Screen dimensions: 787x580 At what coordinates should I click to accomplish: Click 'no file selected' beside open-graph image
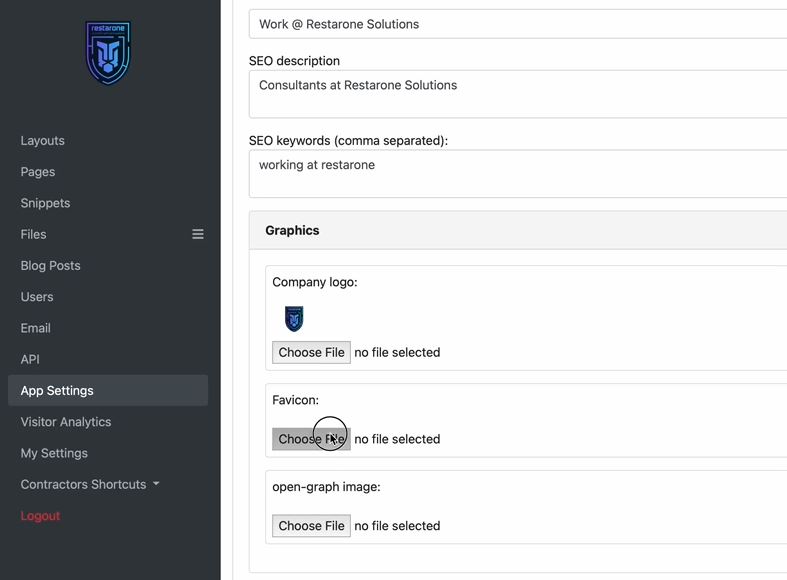(x=397, y=526)
